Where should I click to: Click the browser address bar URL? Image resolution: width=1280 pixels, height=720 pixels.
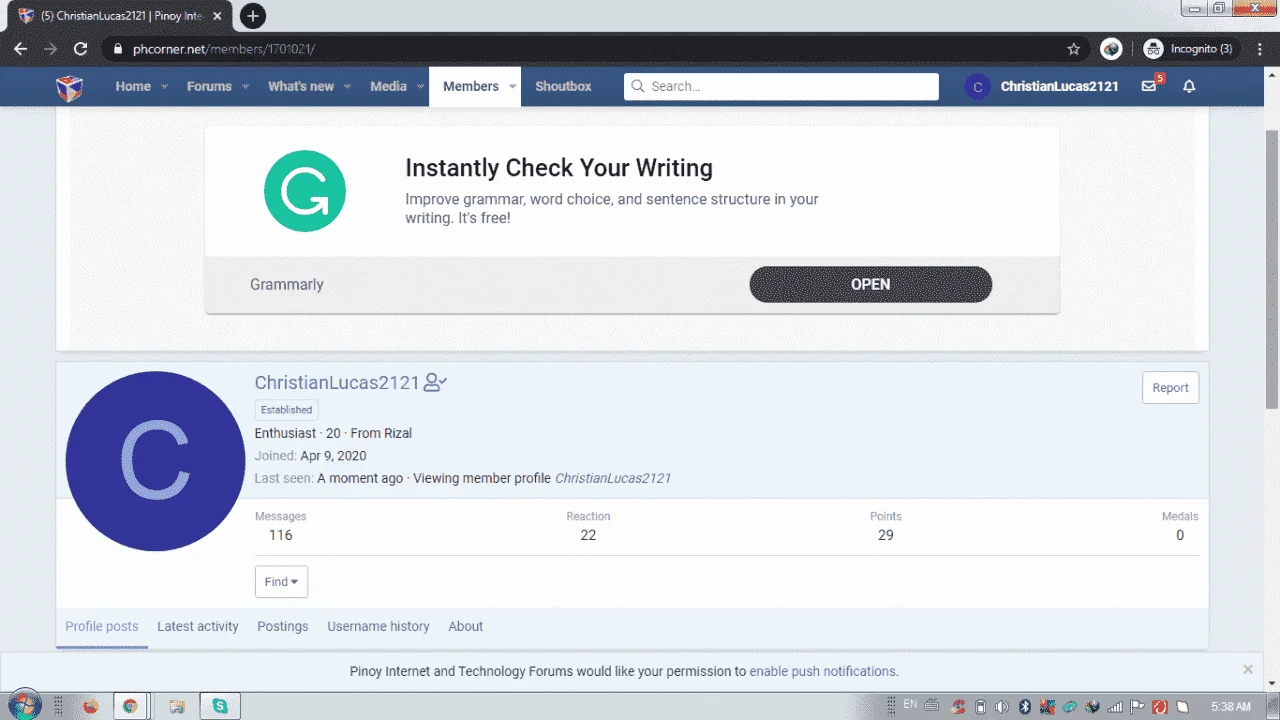(224, 48)
